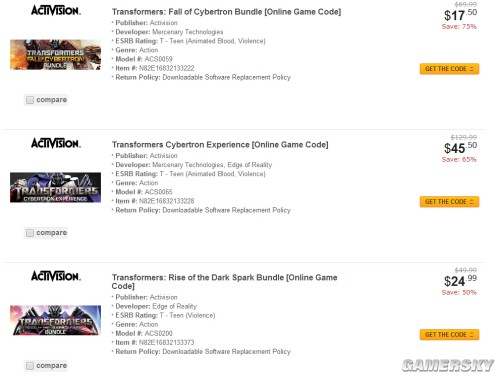Open Cybertron Experience banner thumbnail
Image resolution: width=500 pixels, height=377 pixels.
(55, 187)
